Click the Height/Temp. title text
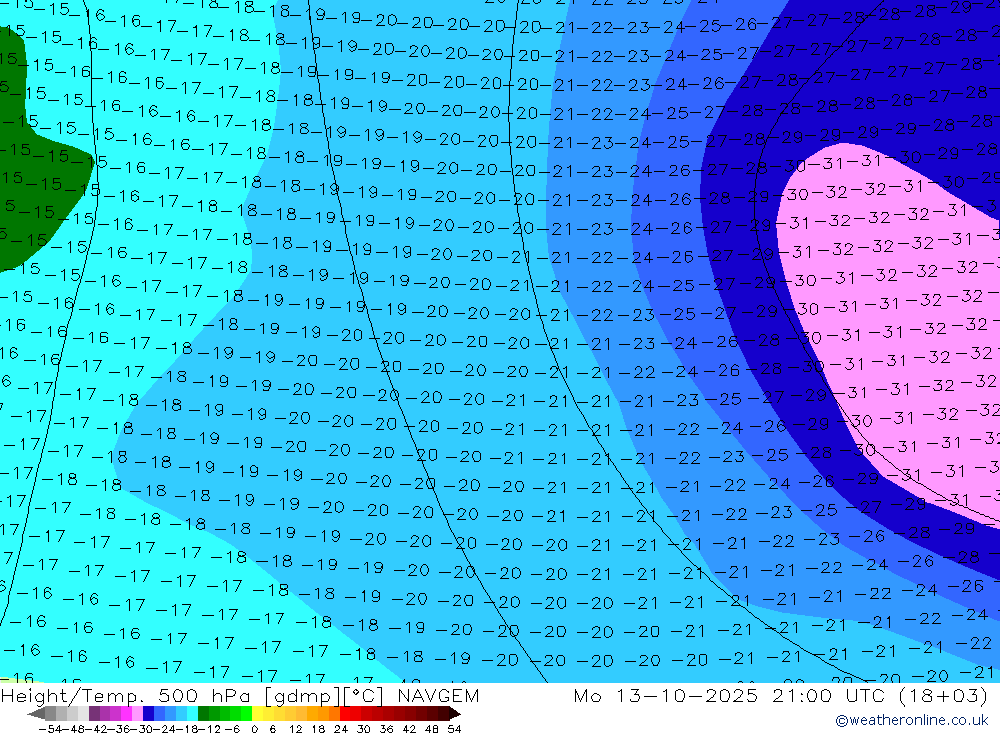 73,696
